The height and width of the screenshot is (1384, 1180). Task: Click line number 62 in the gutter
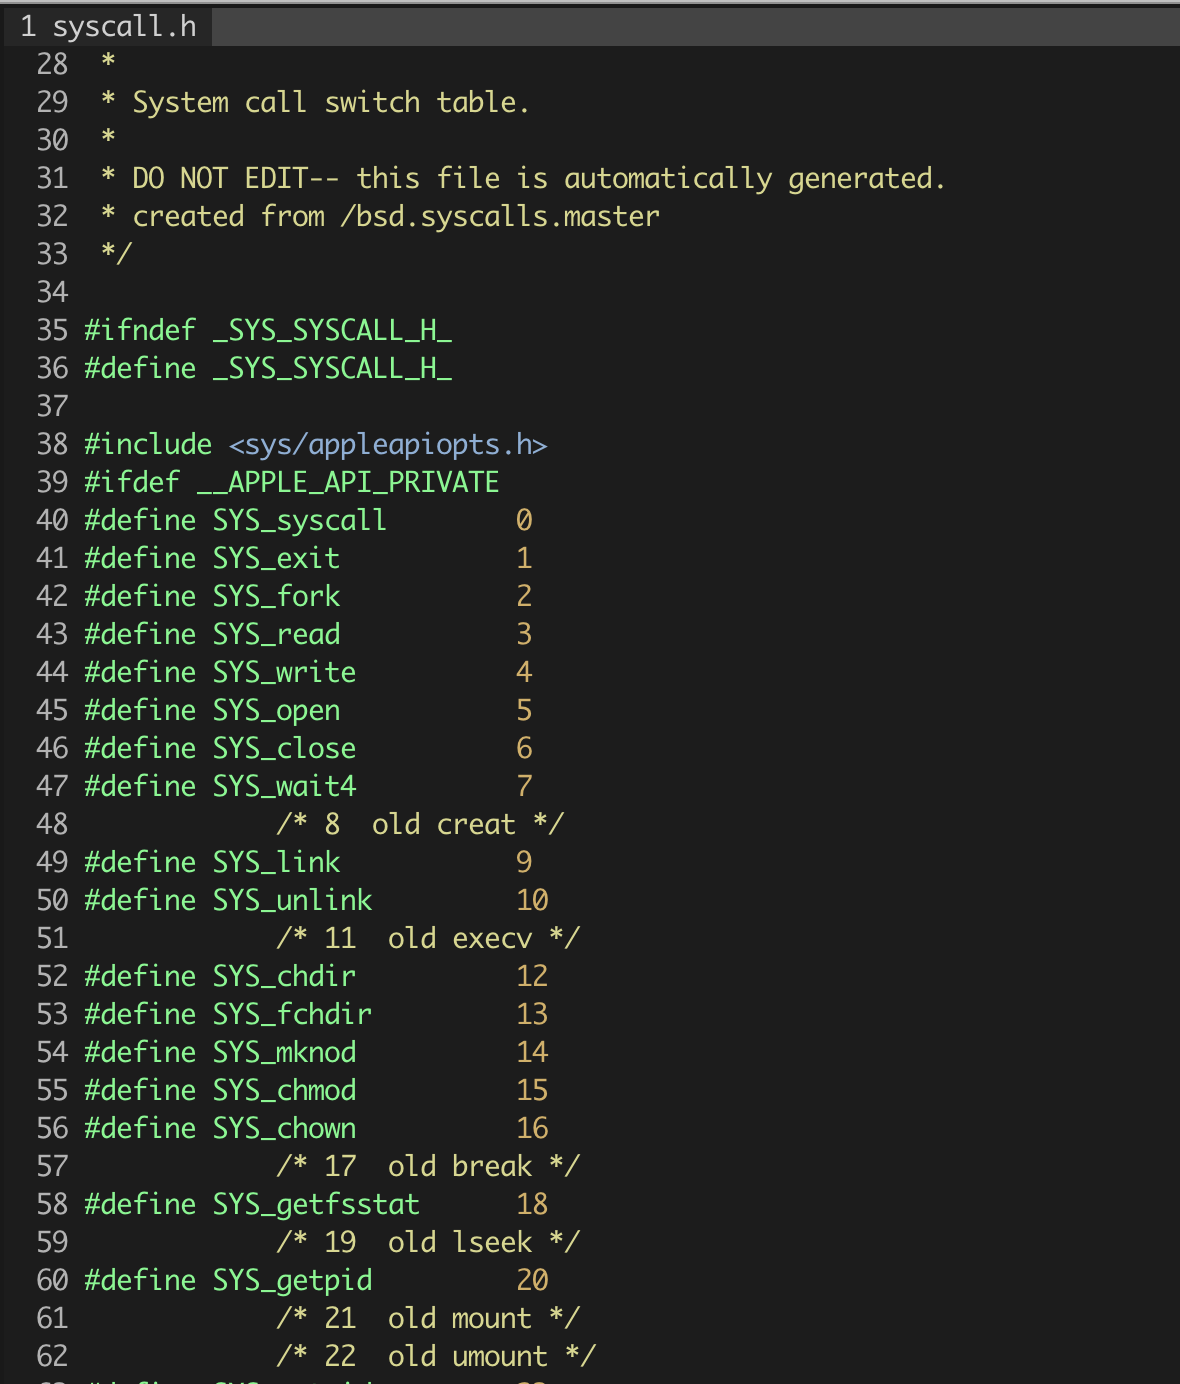pos(51,1355)
